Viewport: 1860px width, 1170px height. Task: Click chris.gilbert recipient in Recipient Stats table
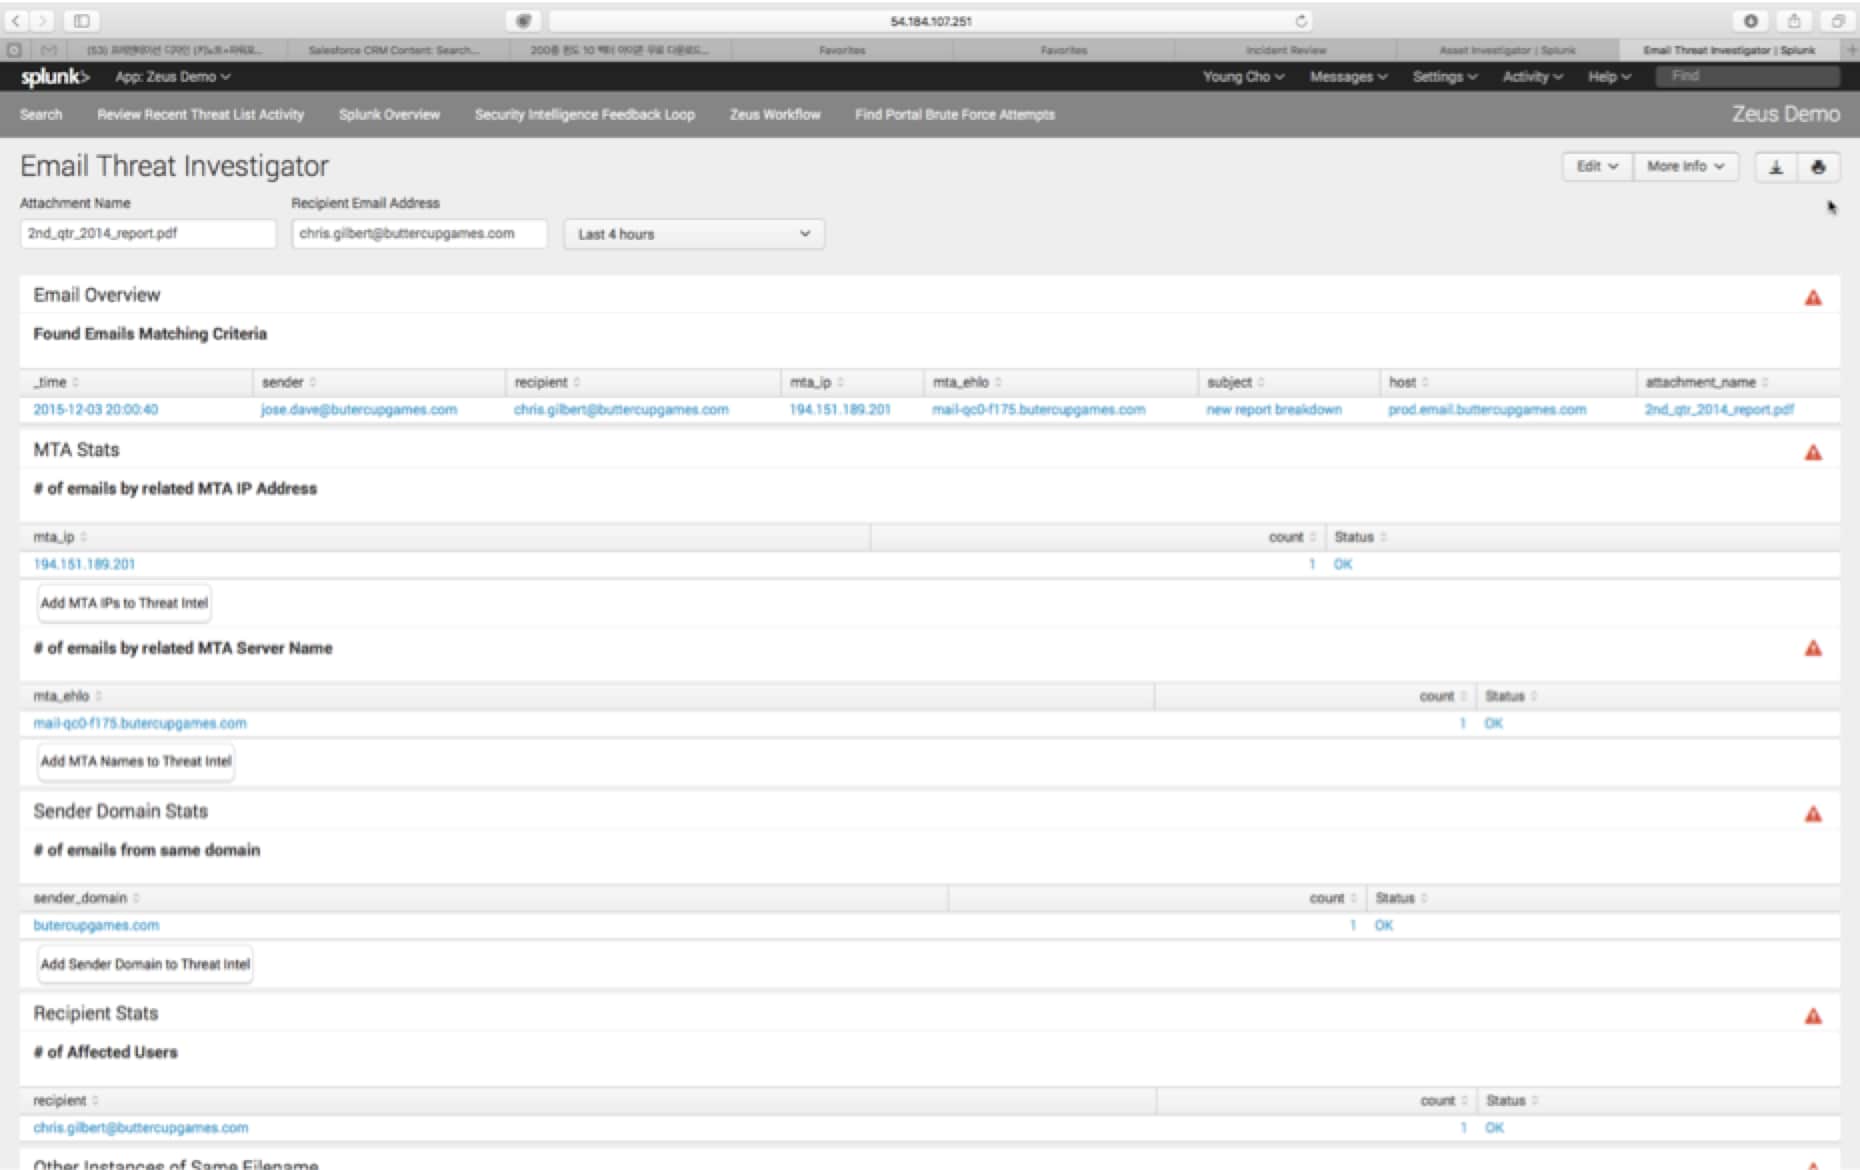click(141, 1128)
